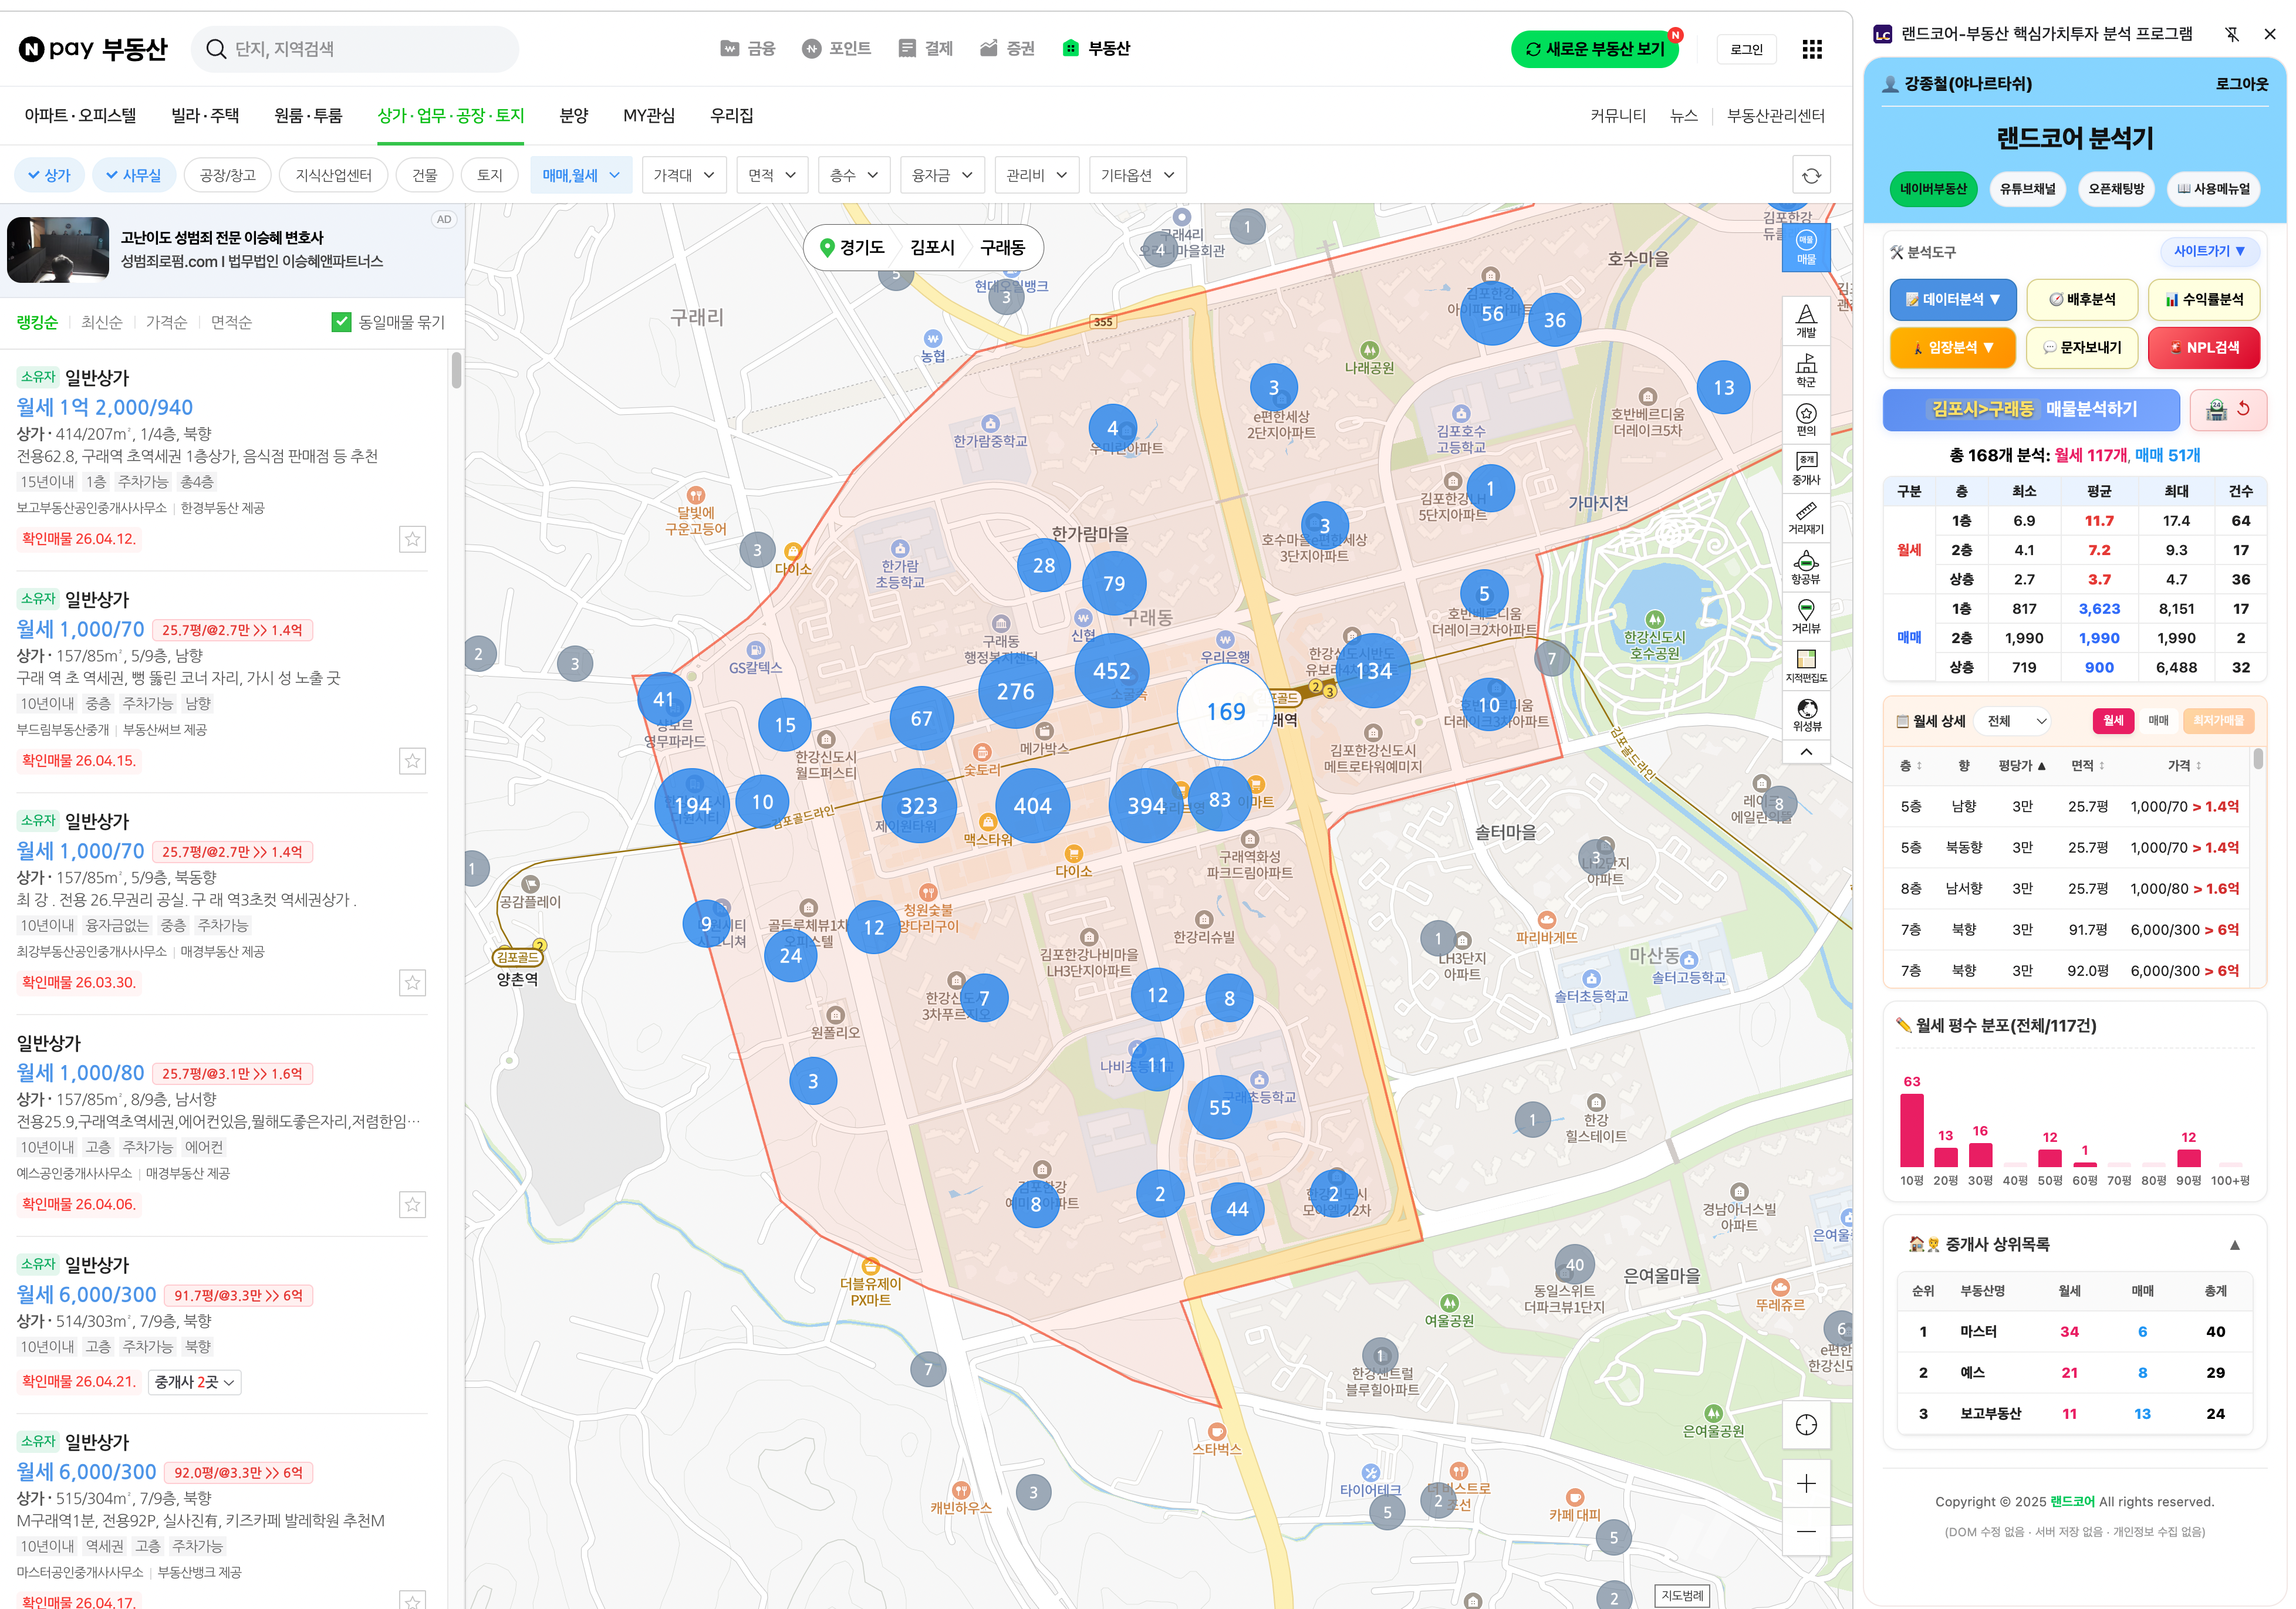Toggle the 사무실 property type filter
This screenshot has height=1609, width=2296.
click(134, 176)
